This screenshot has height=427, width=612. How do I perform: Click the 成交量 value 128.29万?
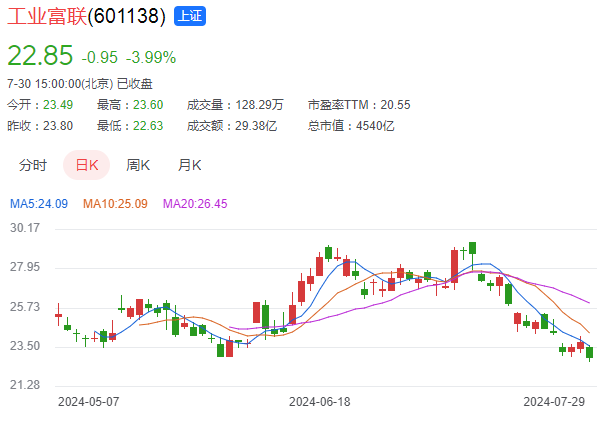coord(259,105)
